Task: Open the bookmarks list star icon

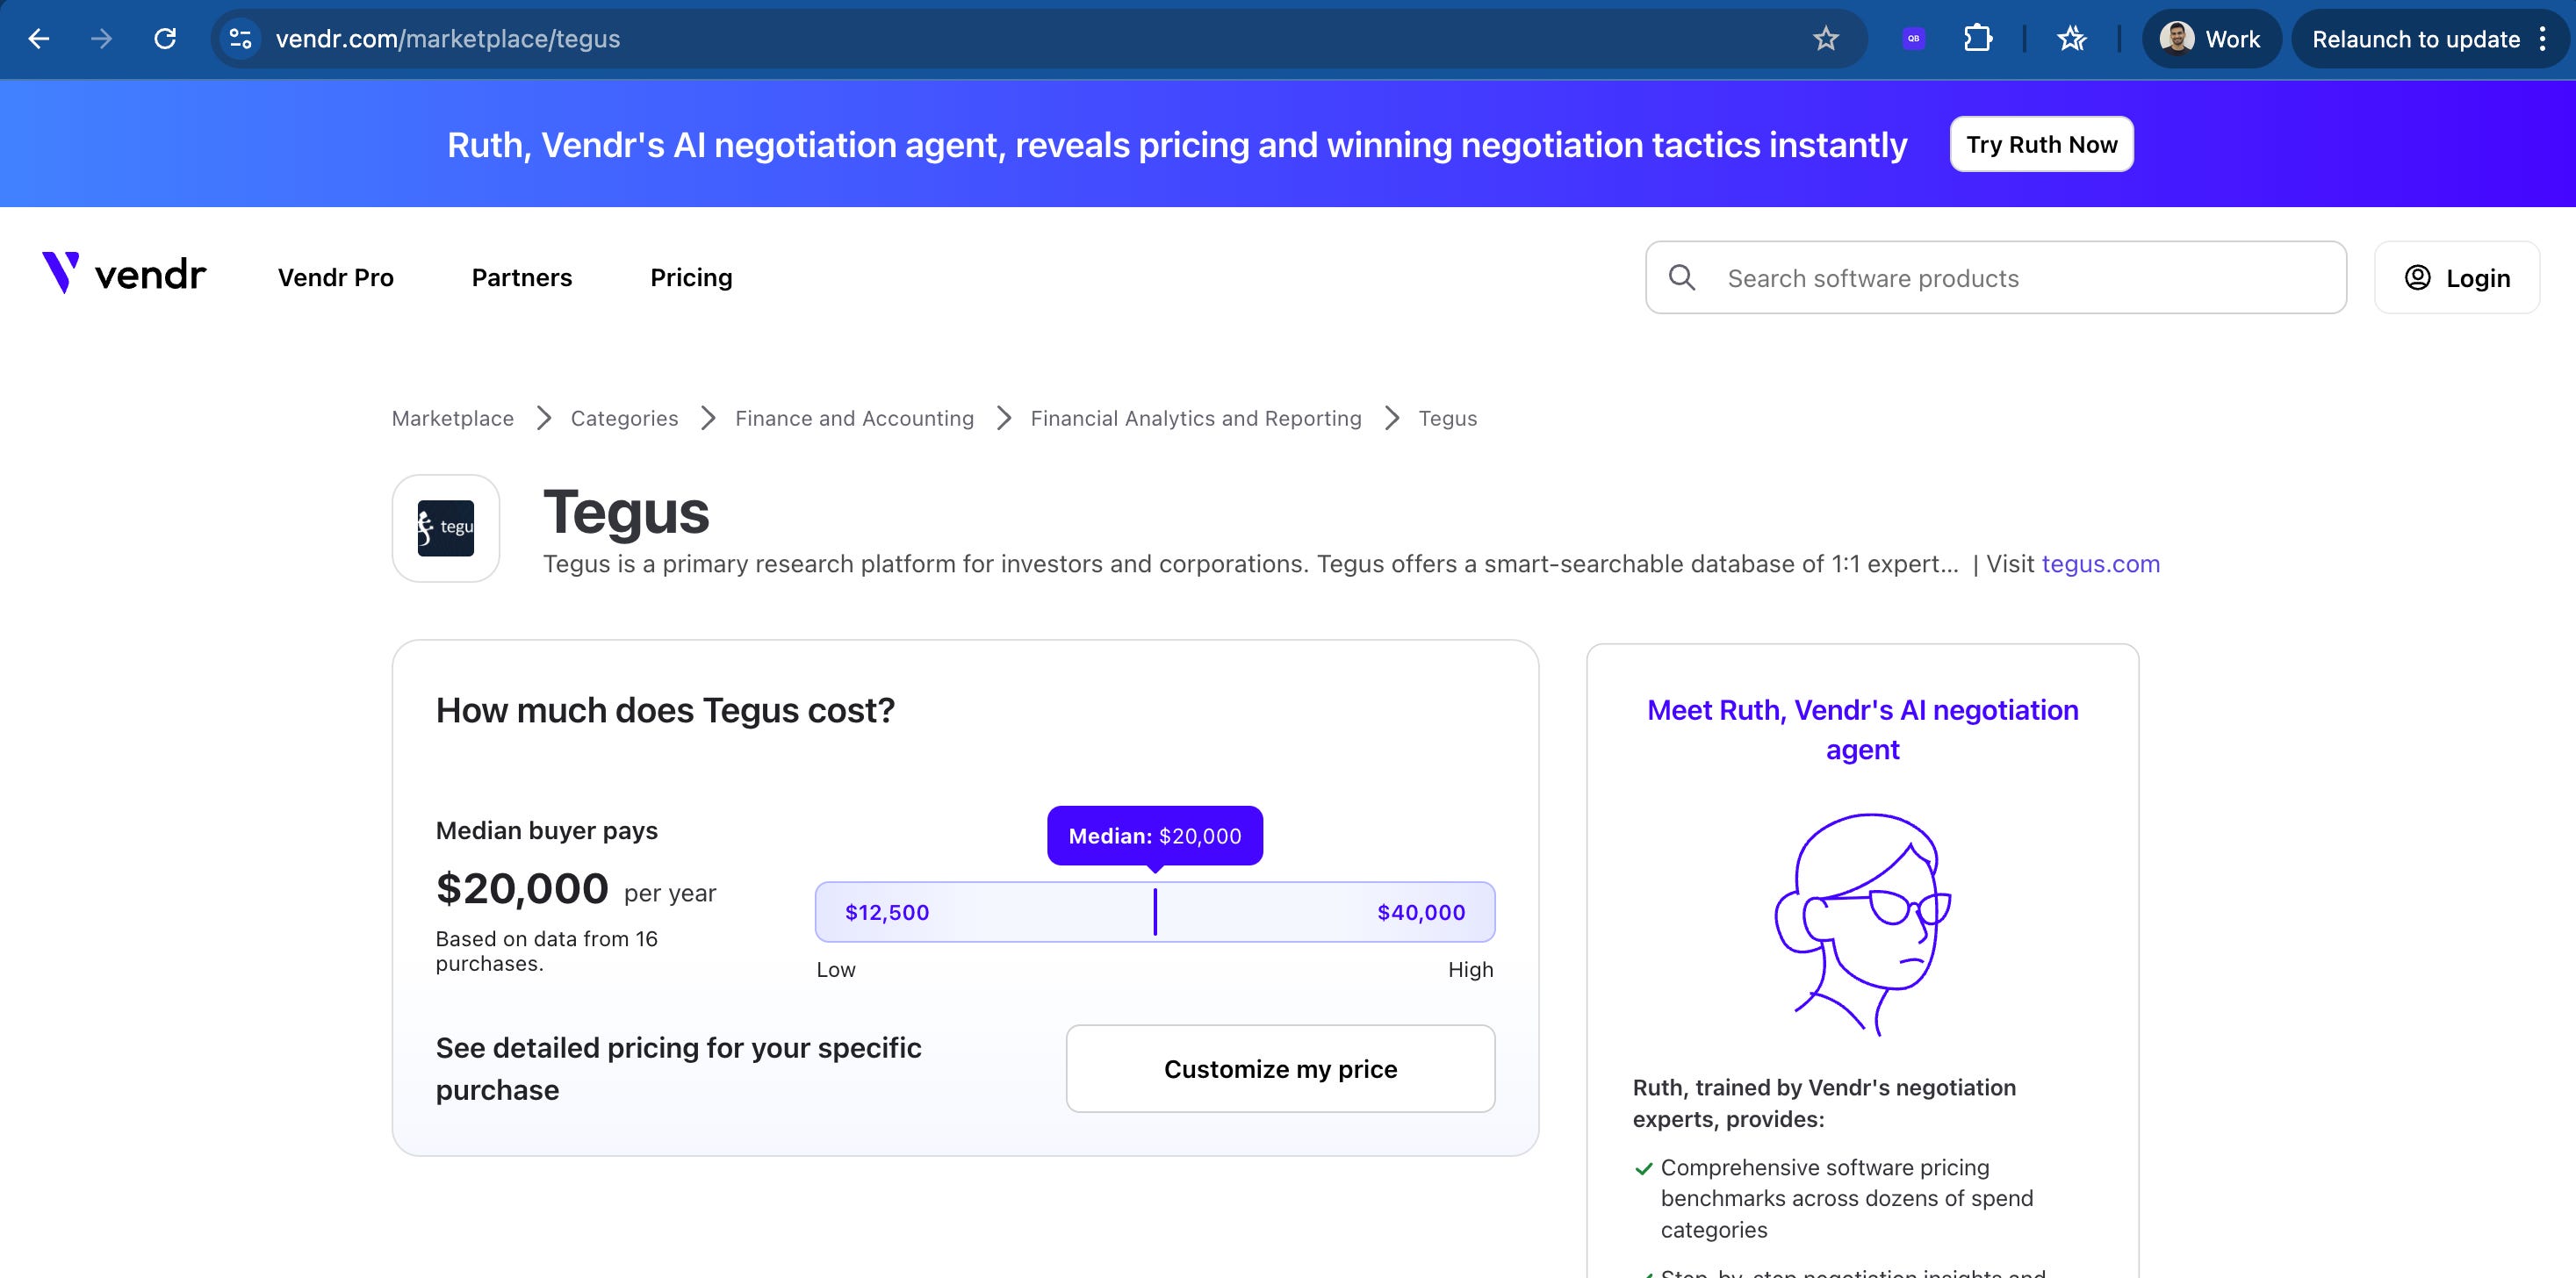Action: [2071, 39]
